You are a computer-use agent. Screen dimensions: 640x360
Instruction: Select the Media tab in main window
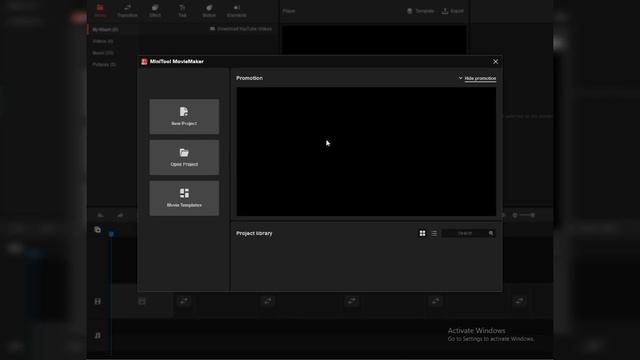tap(100, 11)
